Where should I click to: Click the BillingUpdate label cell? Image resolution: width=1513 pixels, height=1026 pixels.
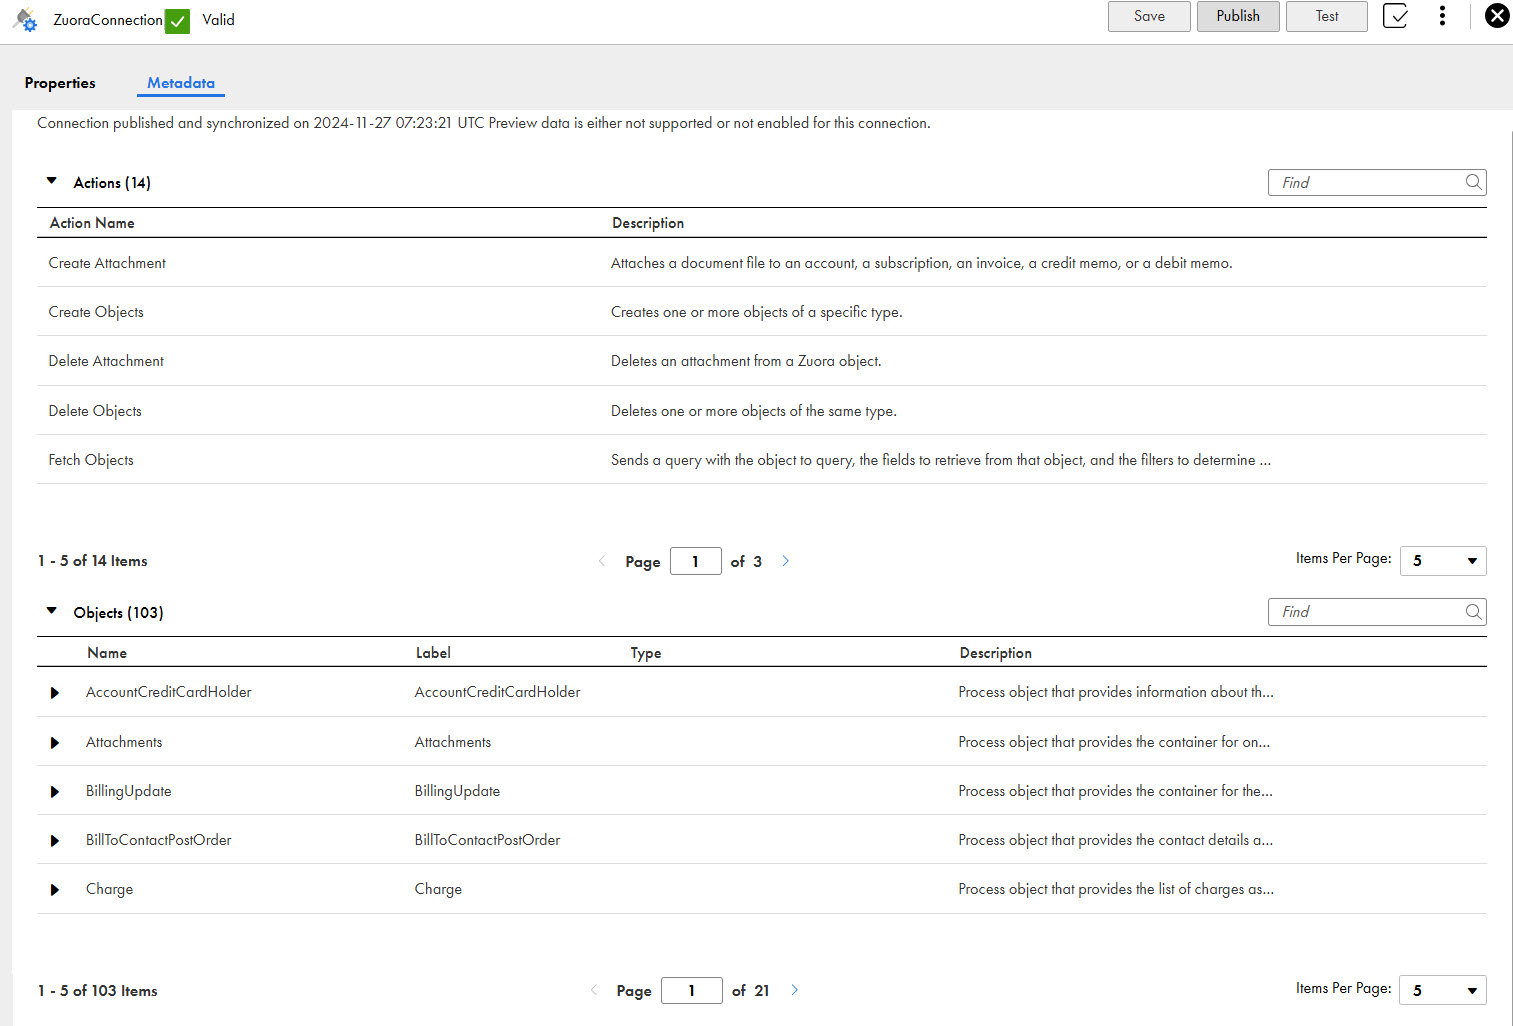(457, 791)
